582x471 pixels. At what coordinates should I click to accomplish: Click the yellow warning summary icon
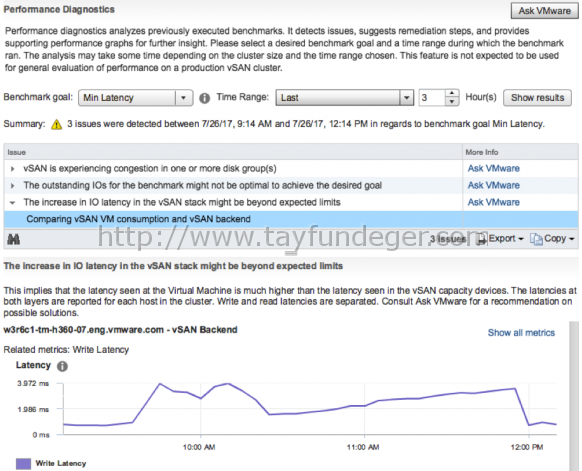point(56,124)
